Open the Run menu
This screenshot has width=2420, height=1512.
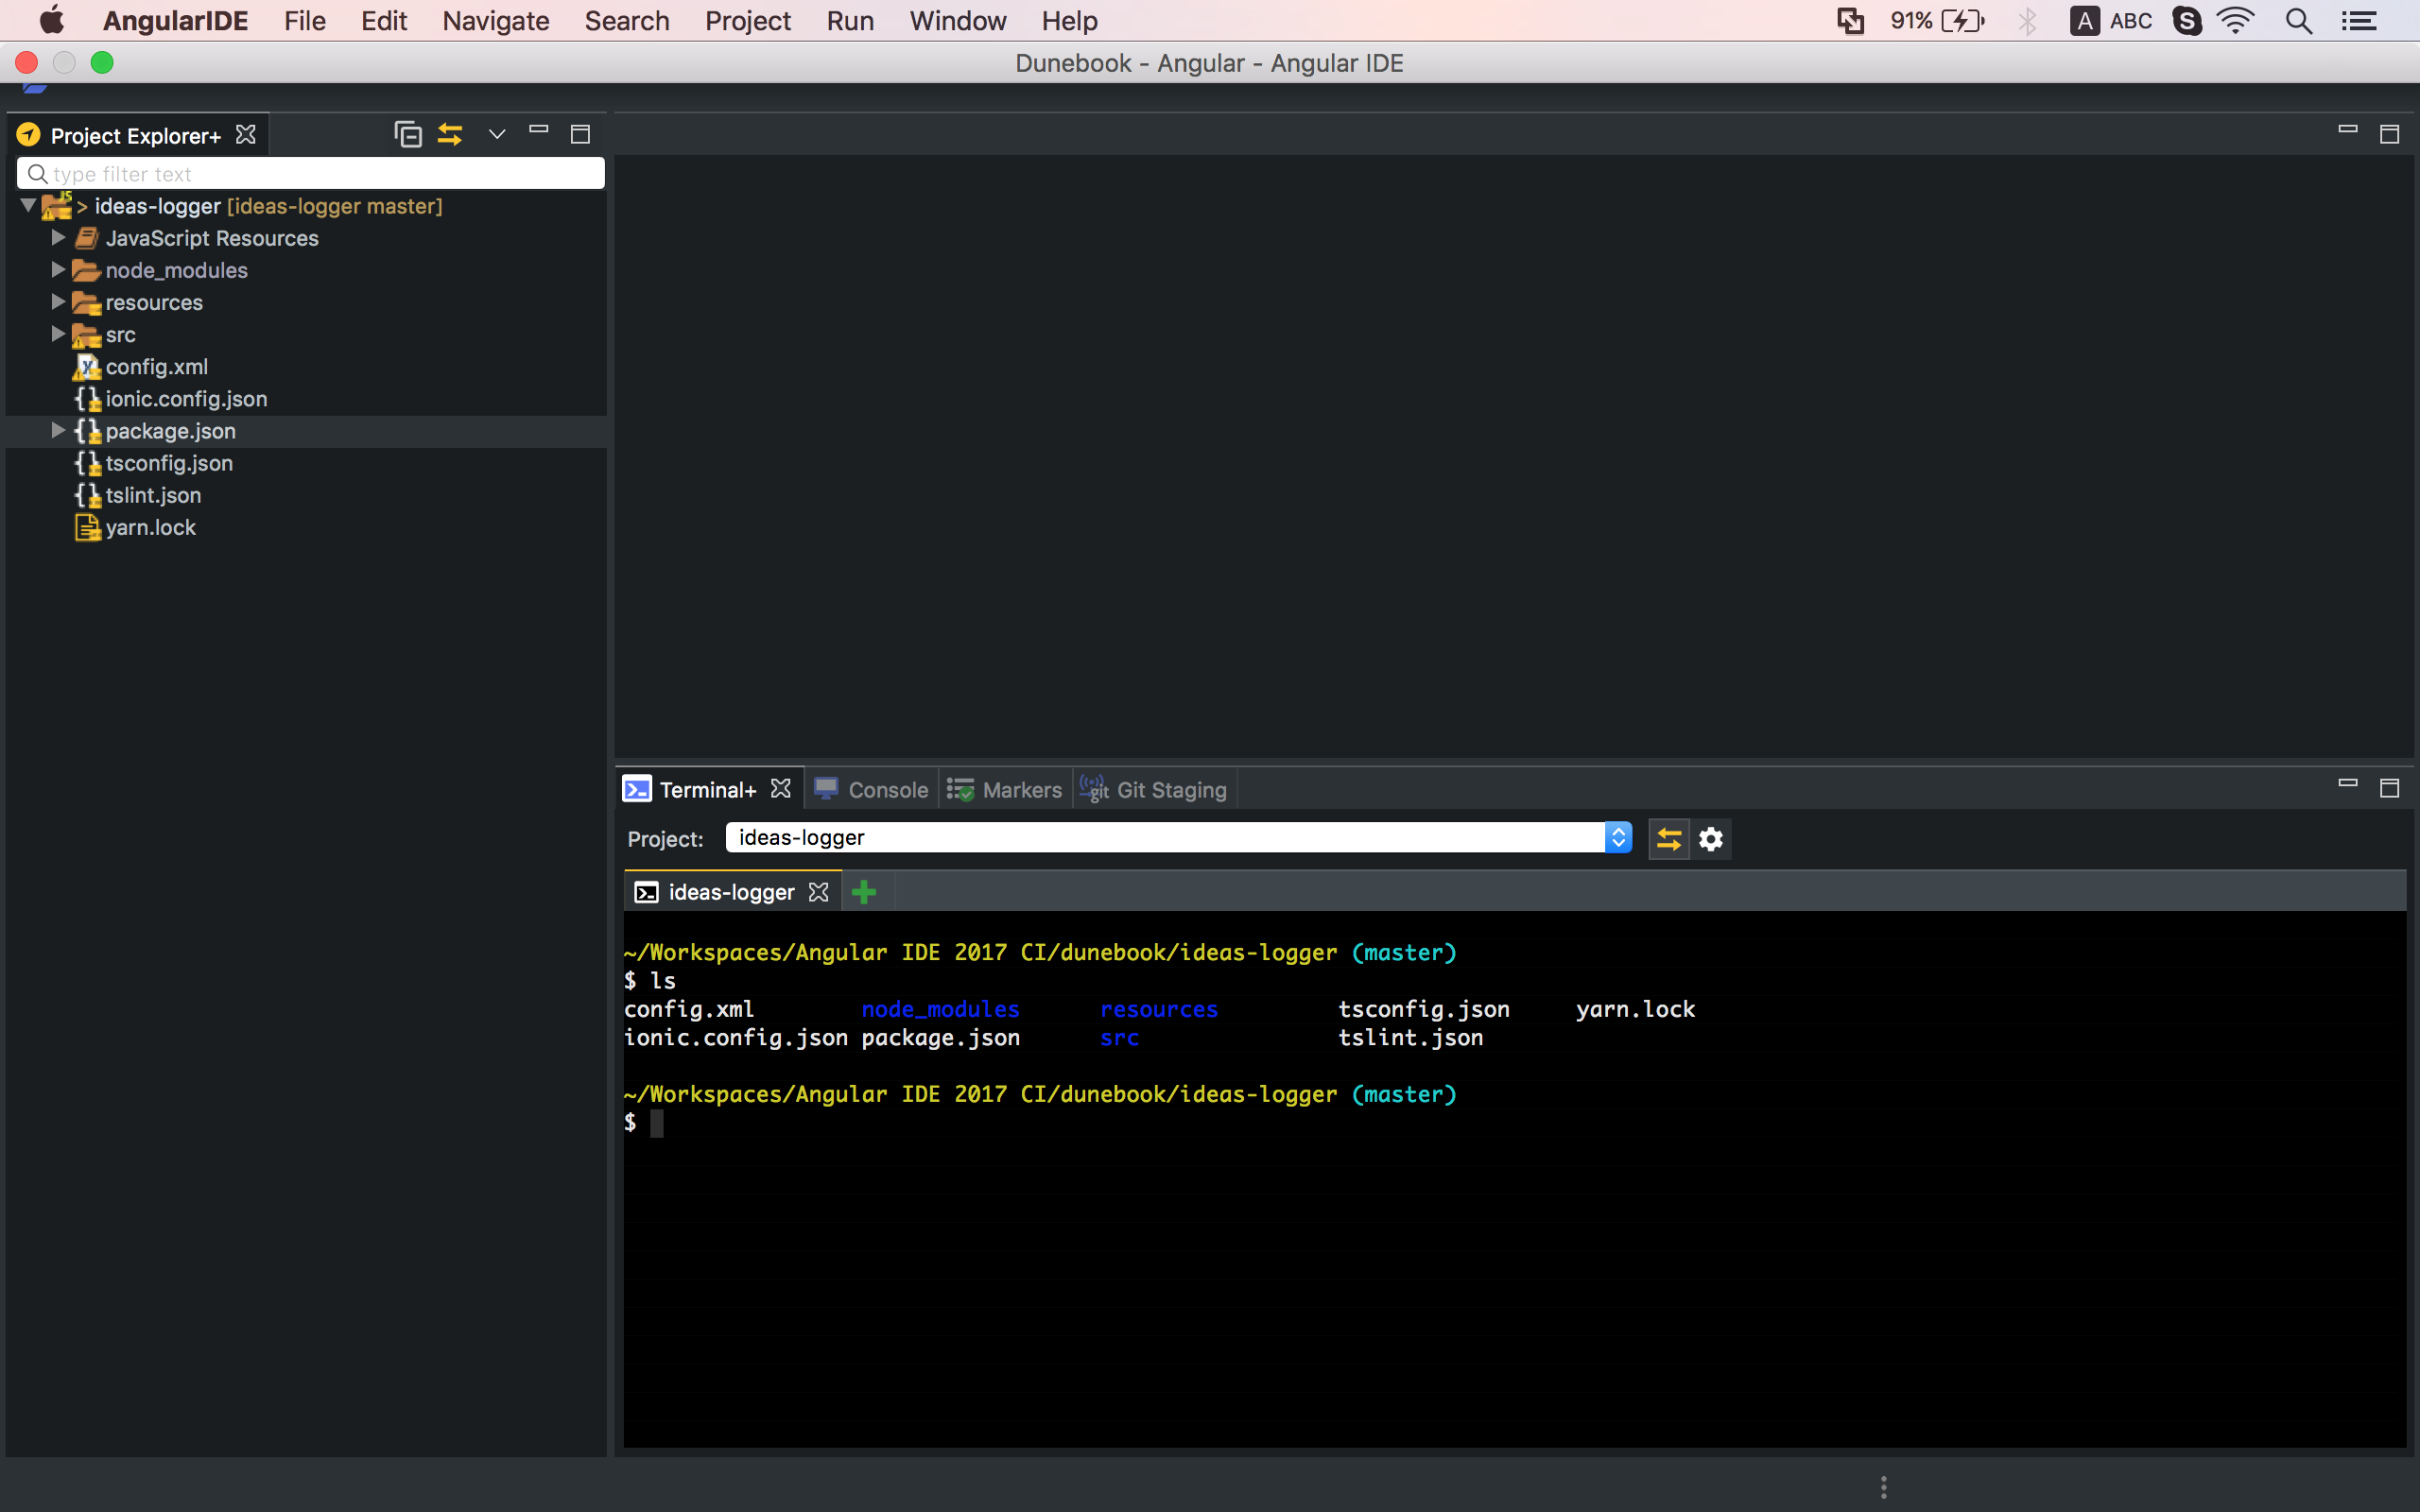pos(850,21)
